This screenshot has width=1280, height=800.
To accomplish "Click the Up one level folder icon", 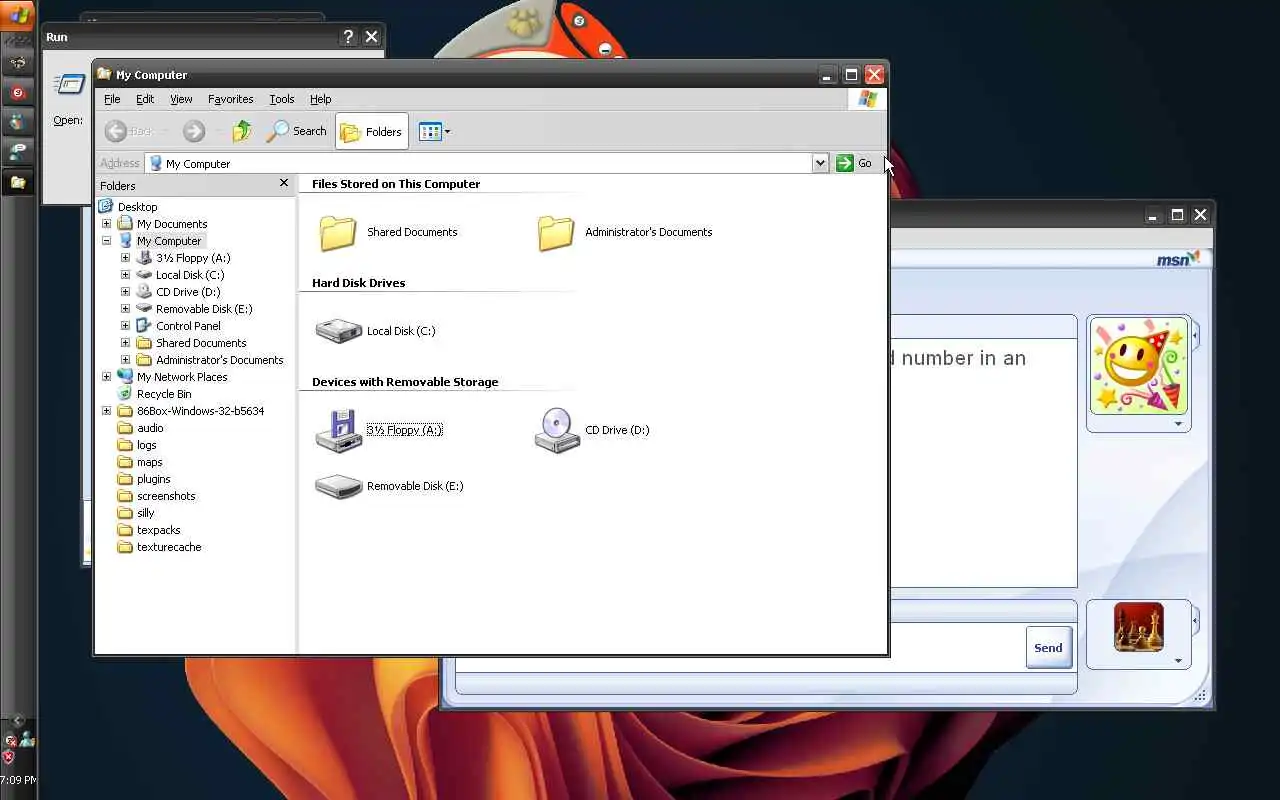I will 241,131.
